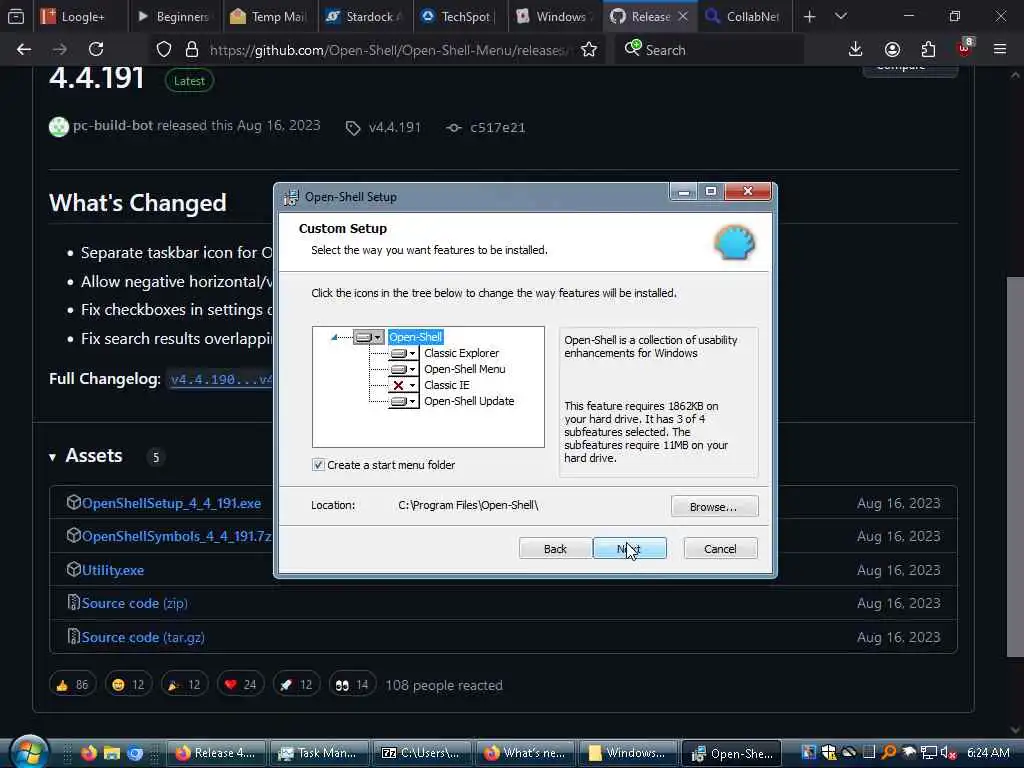Click the heart reaction with 24
This screenshot has width=1024, height=768.
240,684
